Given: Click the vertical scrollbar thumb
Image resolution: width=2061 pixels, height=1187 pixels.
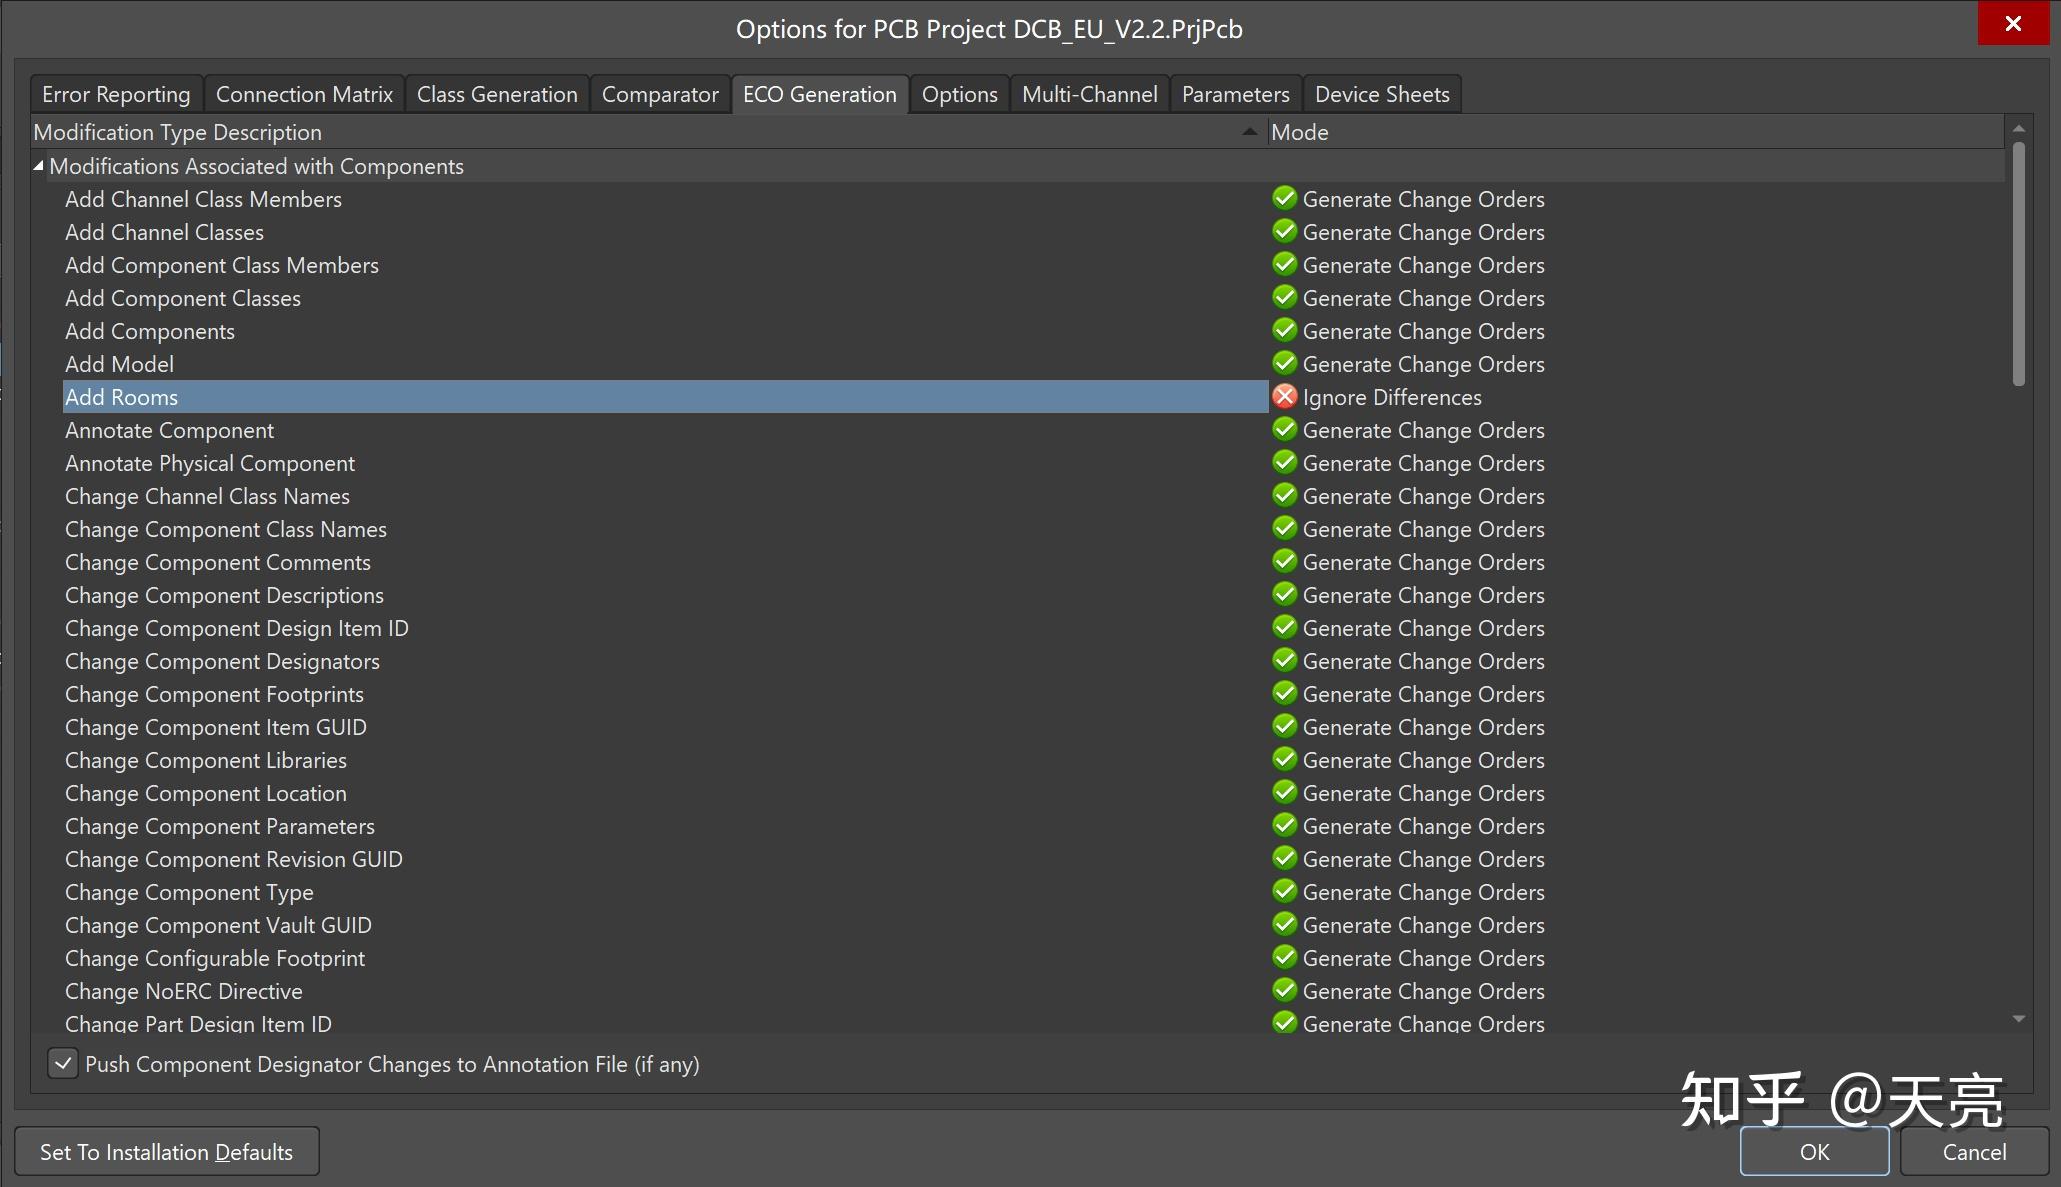Looking at the screenshot, I should click(2018, 265).
